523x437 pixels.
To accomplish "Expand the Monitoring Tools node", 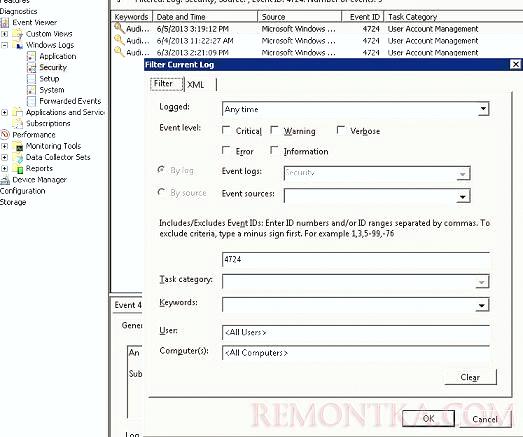I will [x=4, y=146].
